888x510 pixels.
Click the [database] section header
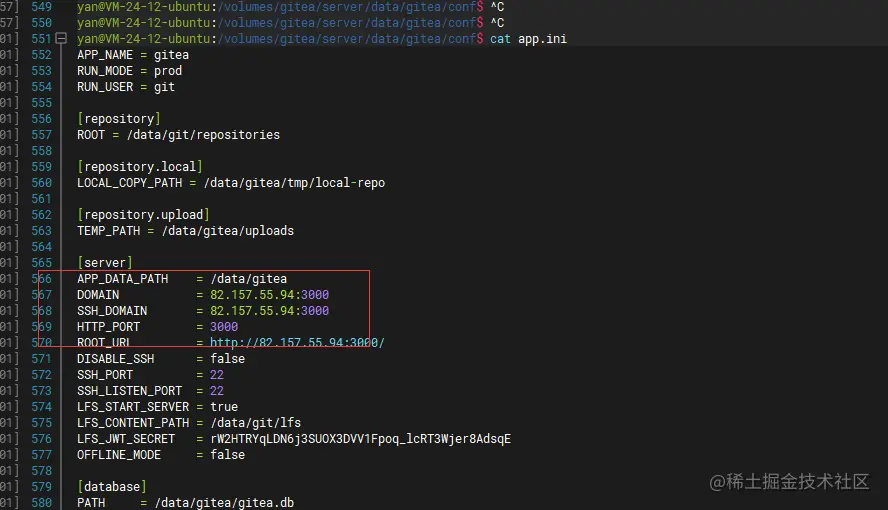click(x=112, y=487)
